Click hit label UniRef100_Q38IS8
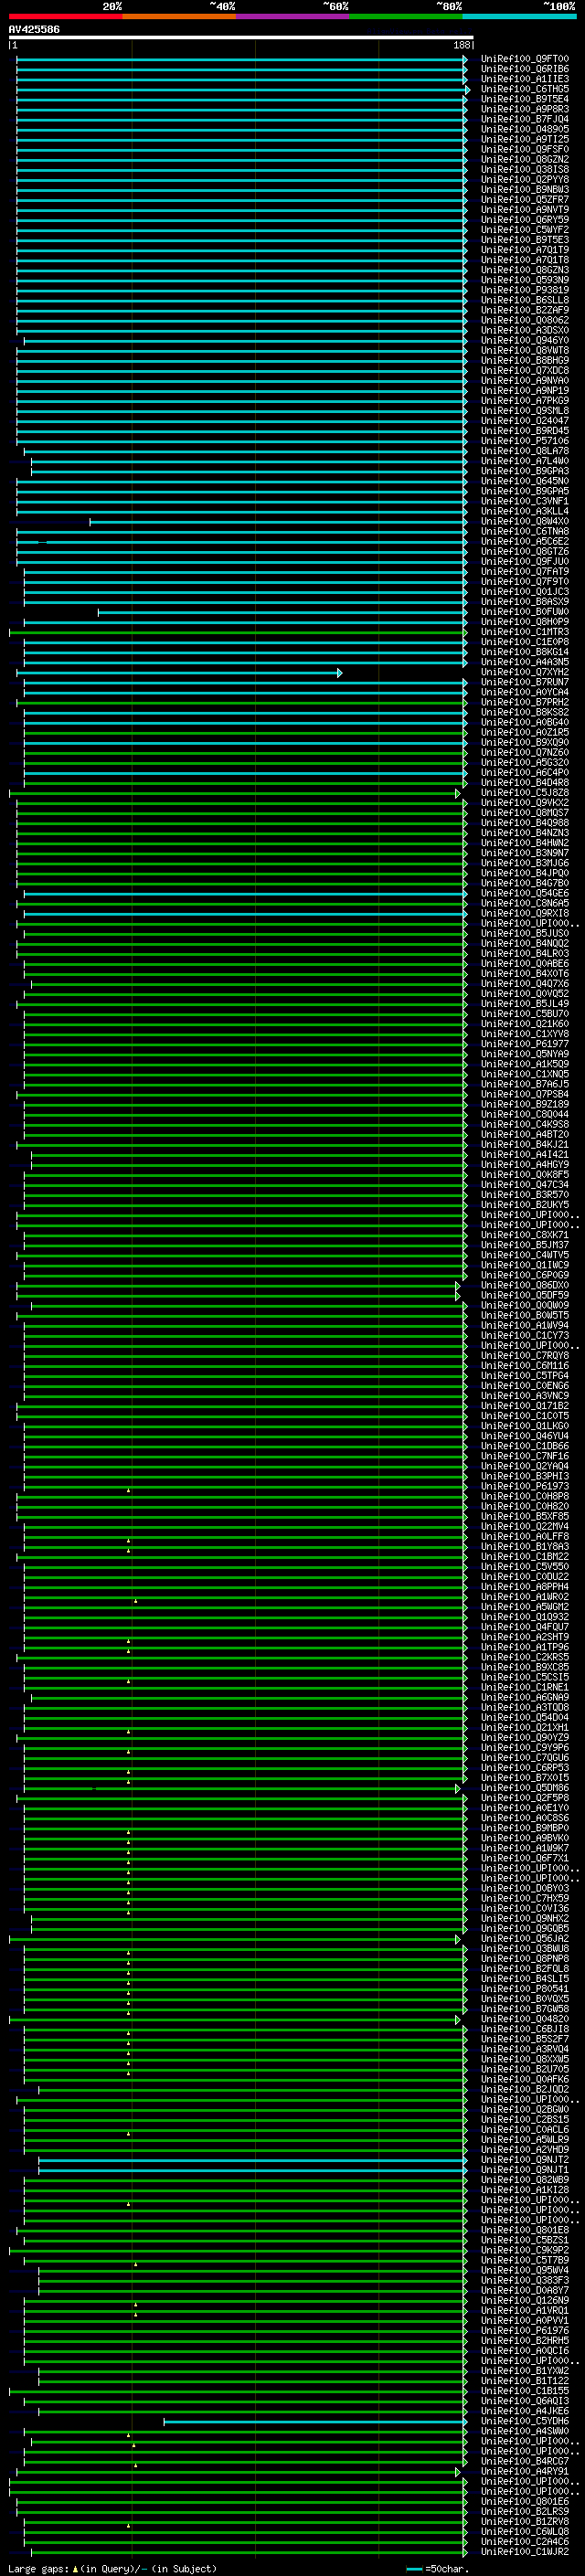 (x=525, y=169)
